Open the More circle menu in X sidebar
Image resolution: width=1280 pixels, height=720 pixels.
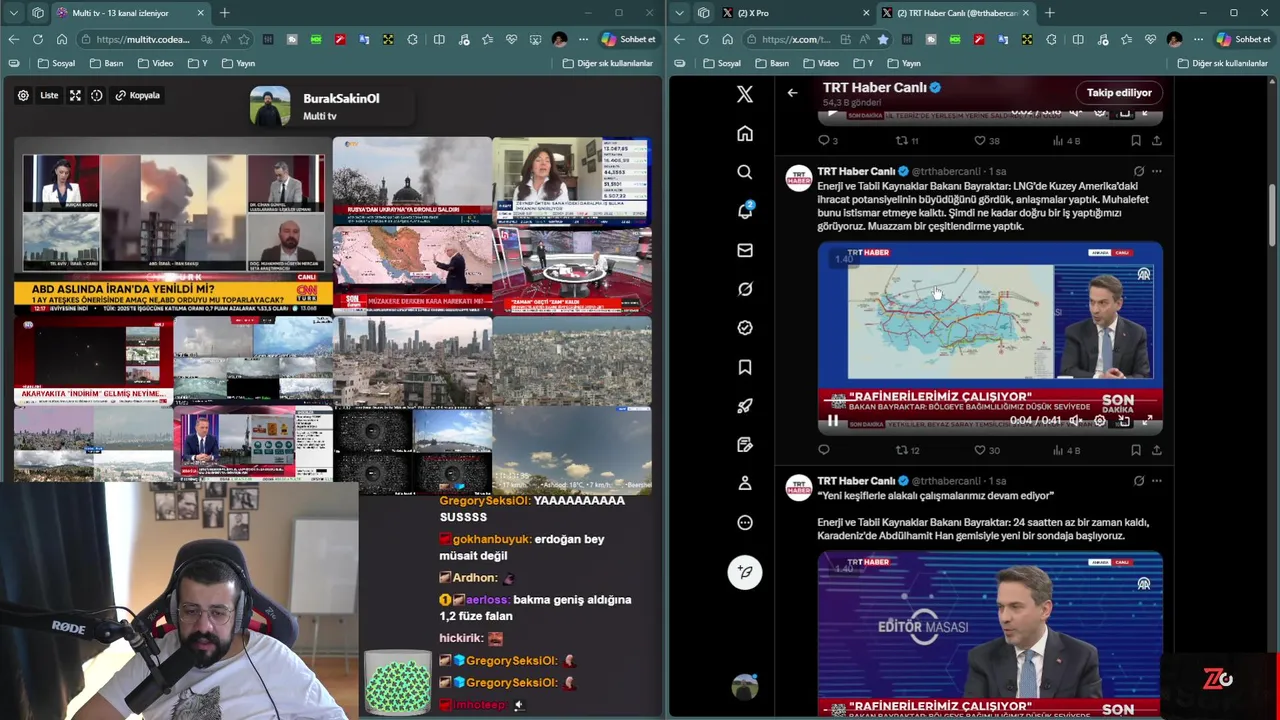[744, 522]
